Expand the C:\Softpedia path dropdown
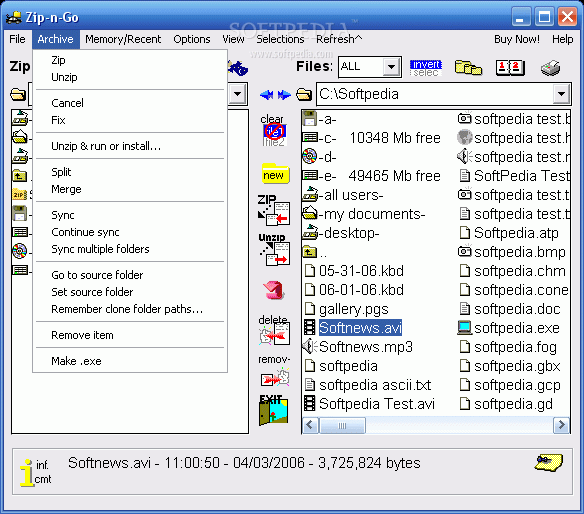The height and width of the screenshot is (514, 584). (561, 94)
